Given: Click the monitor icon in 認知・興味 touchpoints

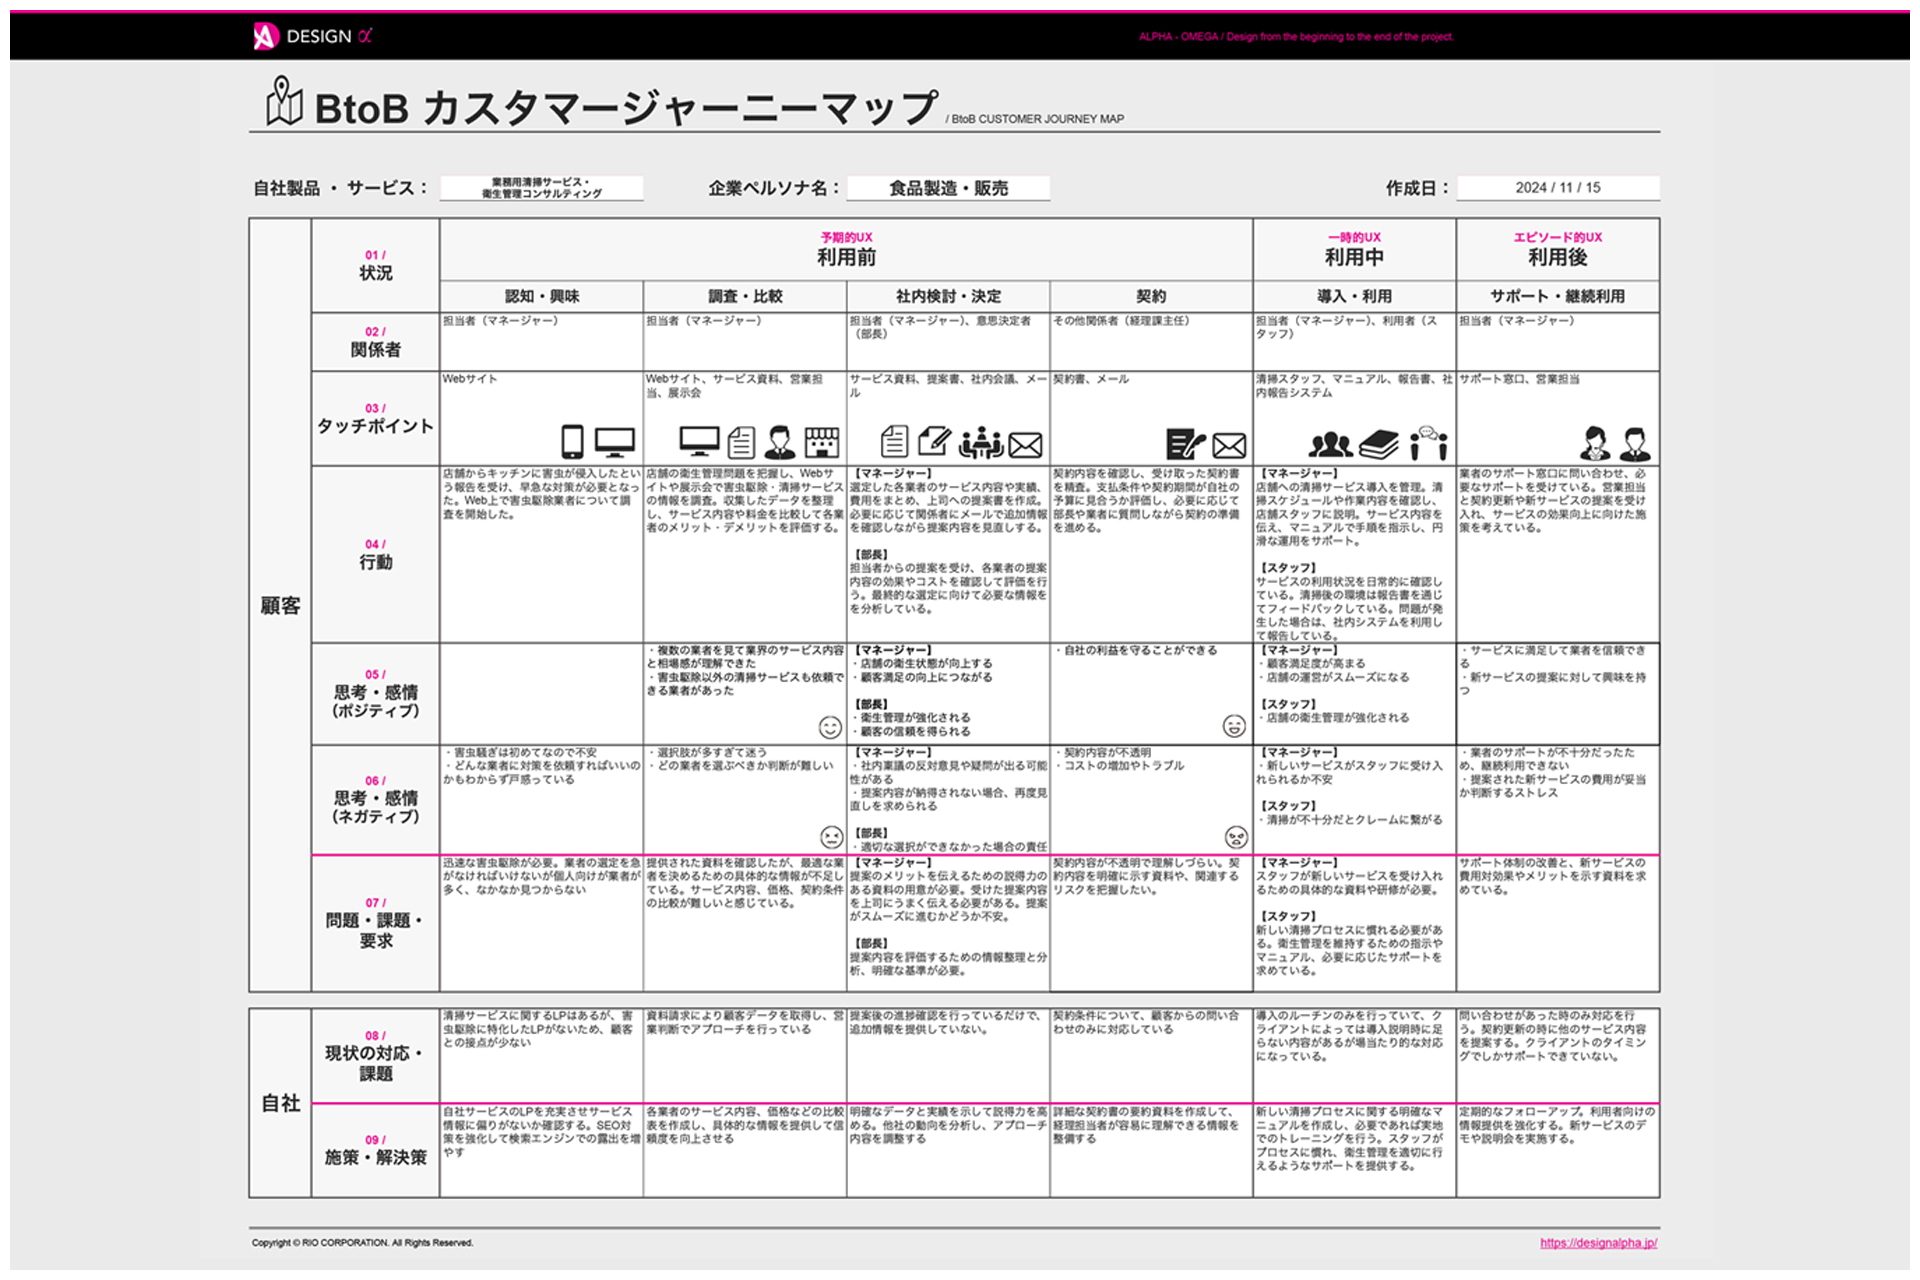Looking at the screenshot, I should tap(614, 441).
